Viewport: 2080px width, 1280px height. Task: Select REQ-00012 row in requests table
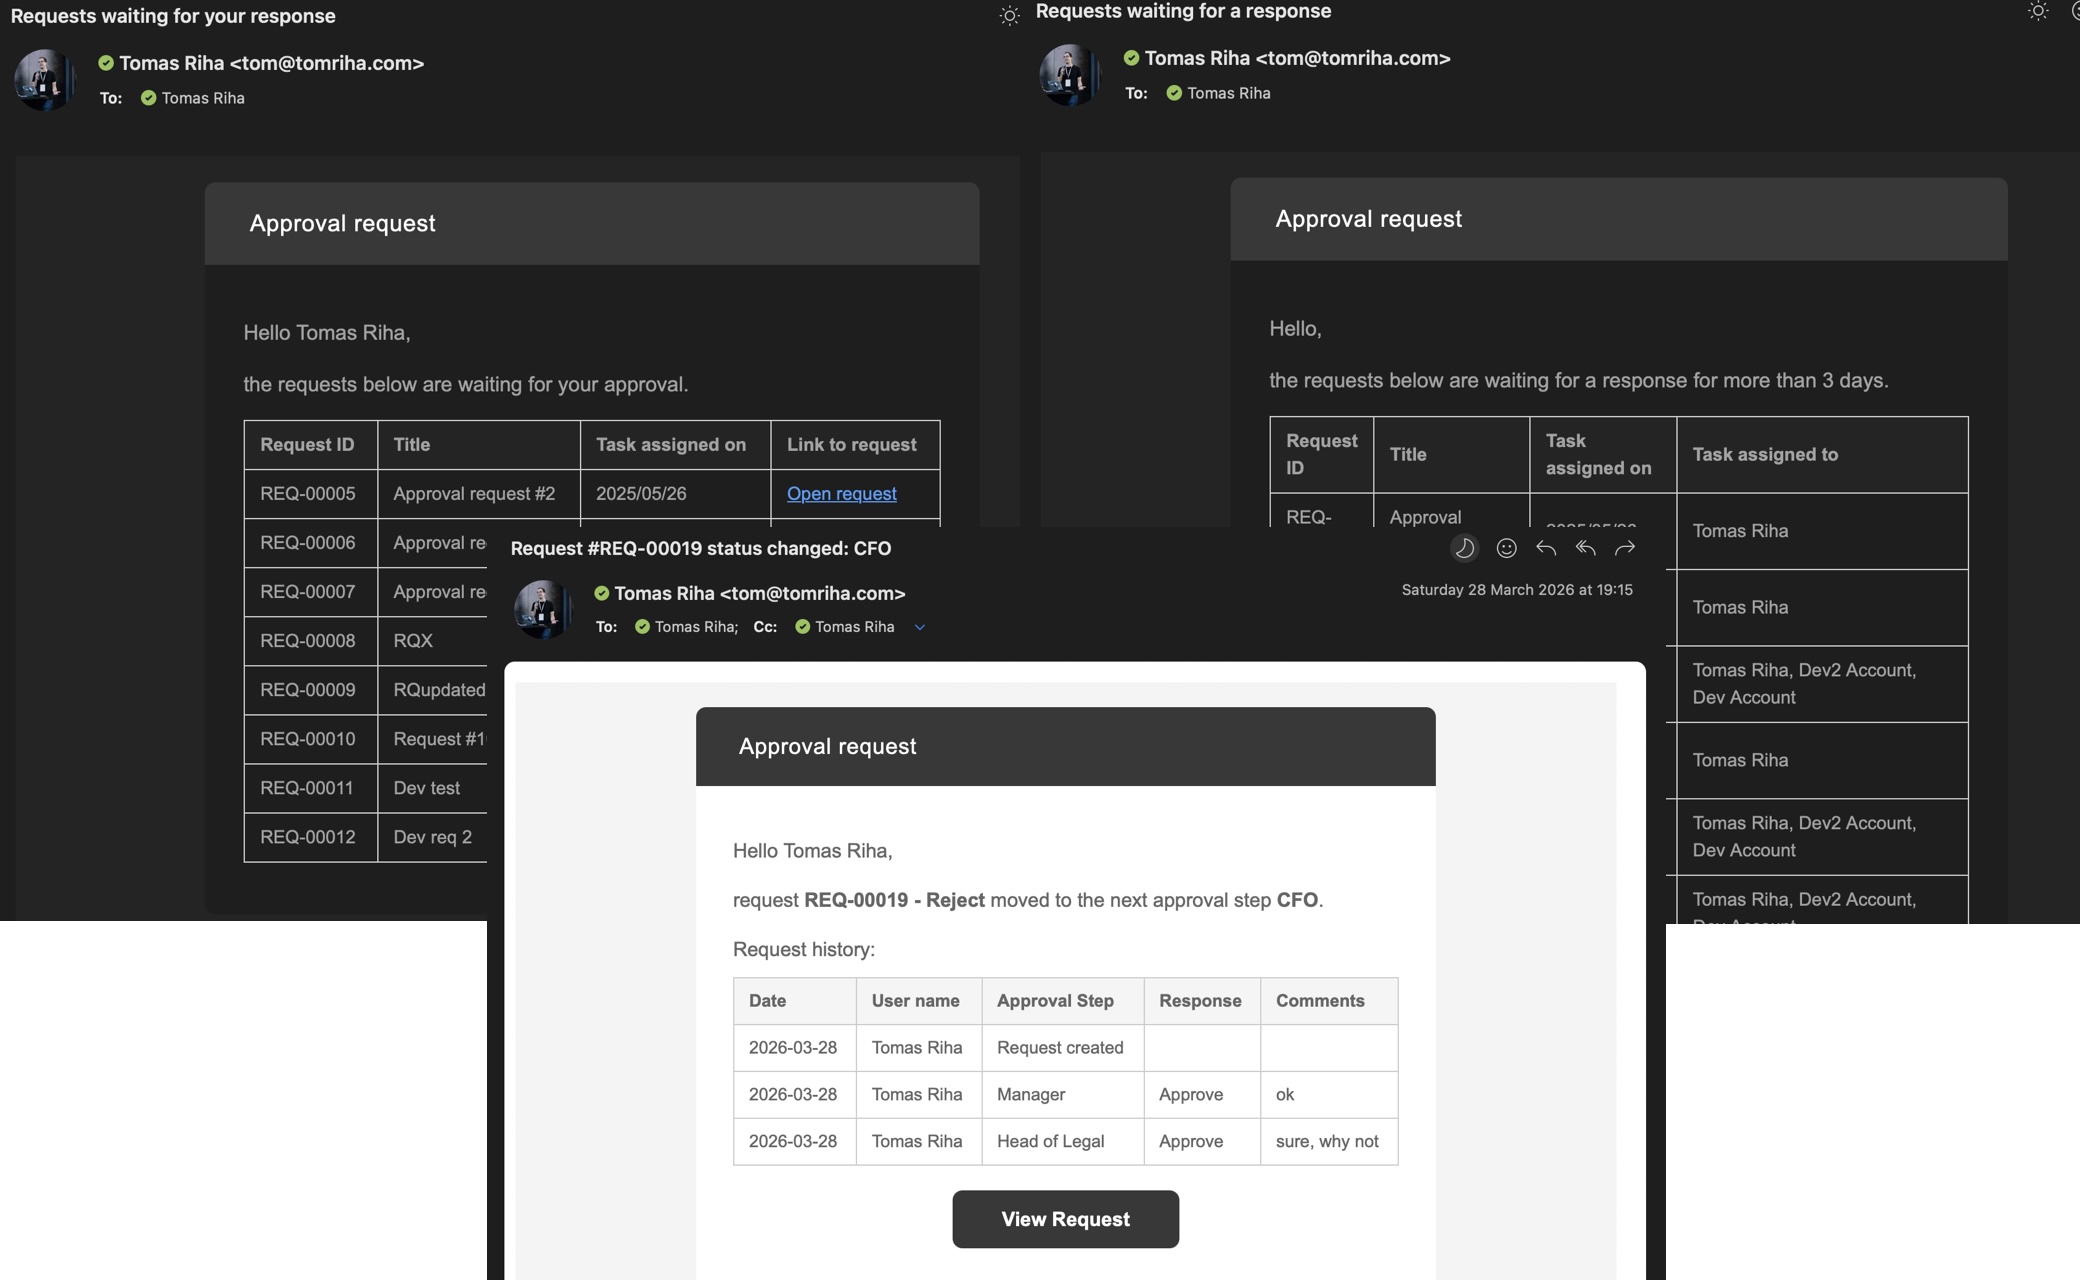click(308, 837)
